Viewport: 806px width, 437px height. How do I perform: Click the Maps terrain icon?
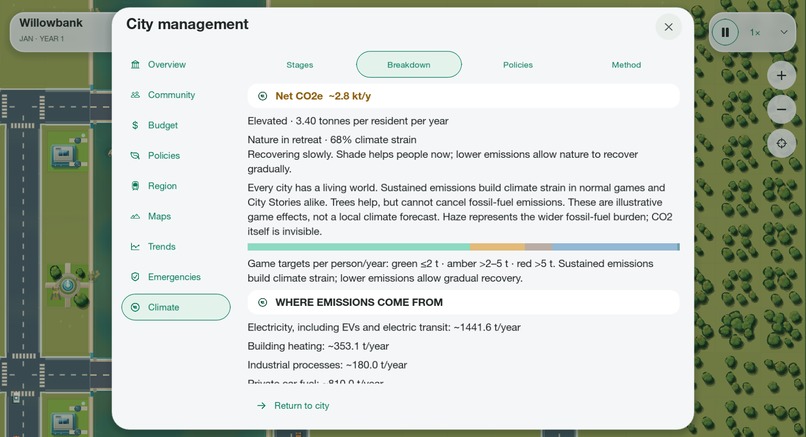pos(135,216)
